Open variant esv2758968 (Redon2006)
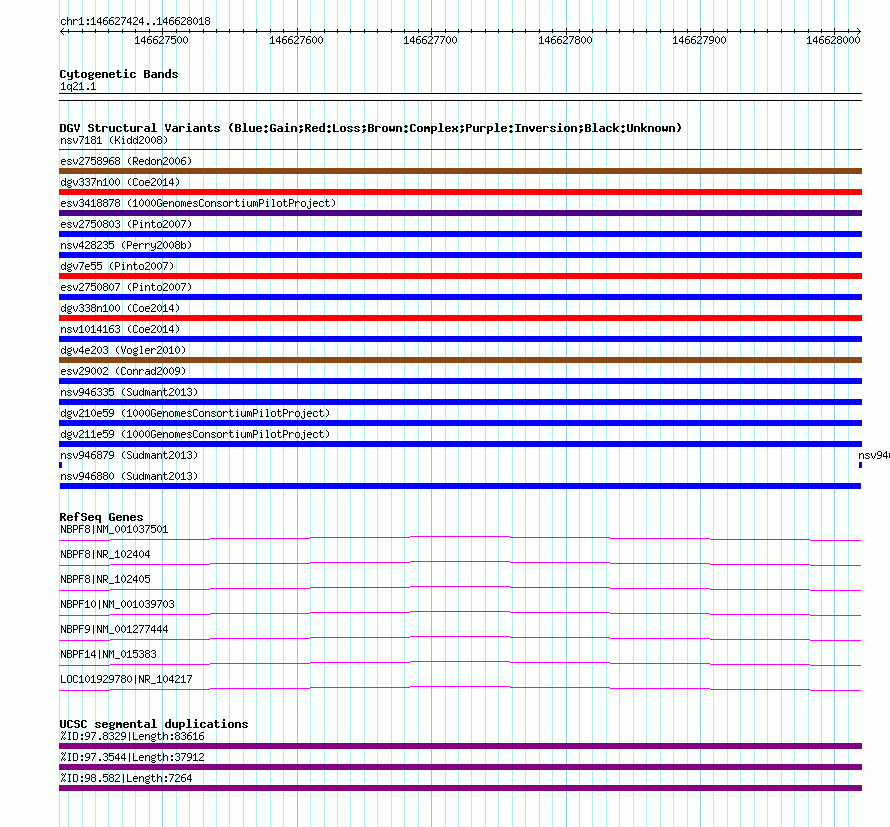This screenshot has width=890, height=827. tap(126, 161)
